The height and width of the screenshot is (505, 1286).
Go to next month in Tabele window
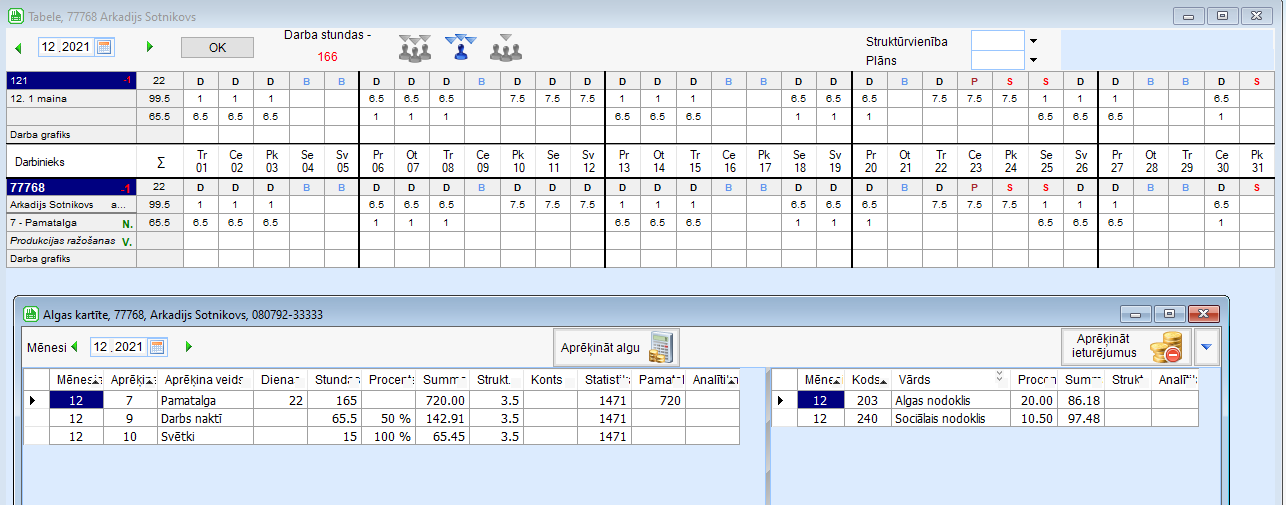tap(150, 47)
